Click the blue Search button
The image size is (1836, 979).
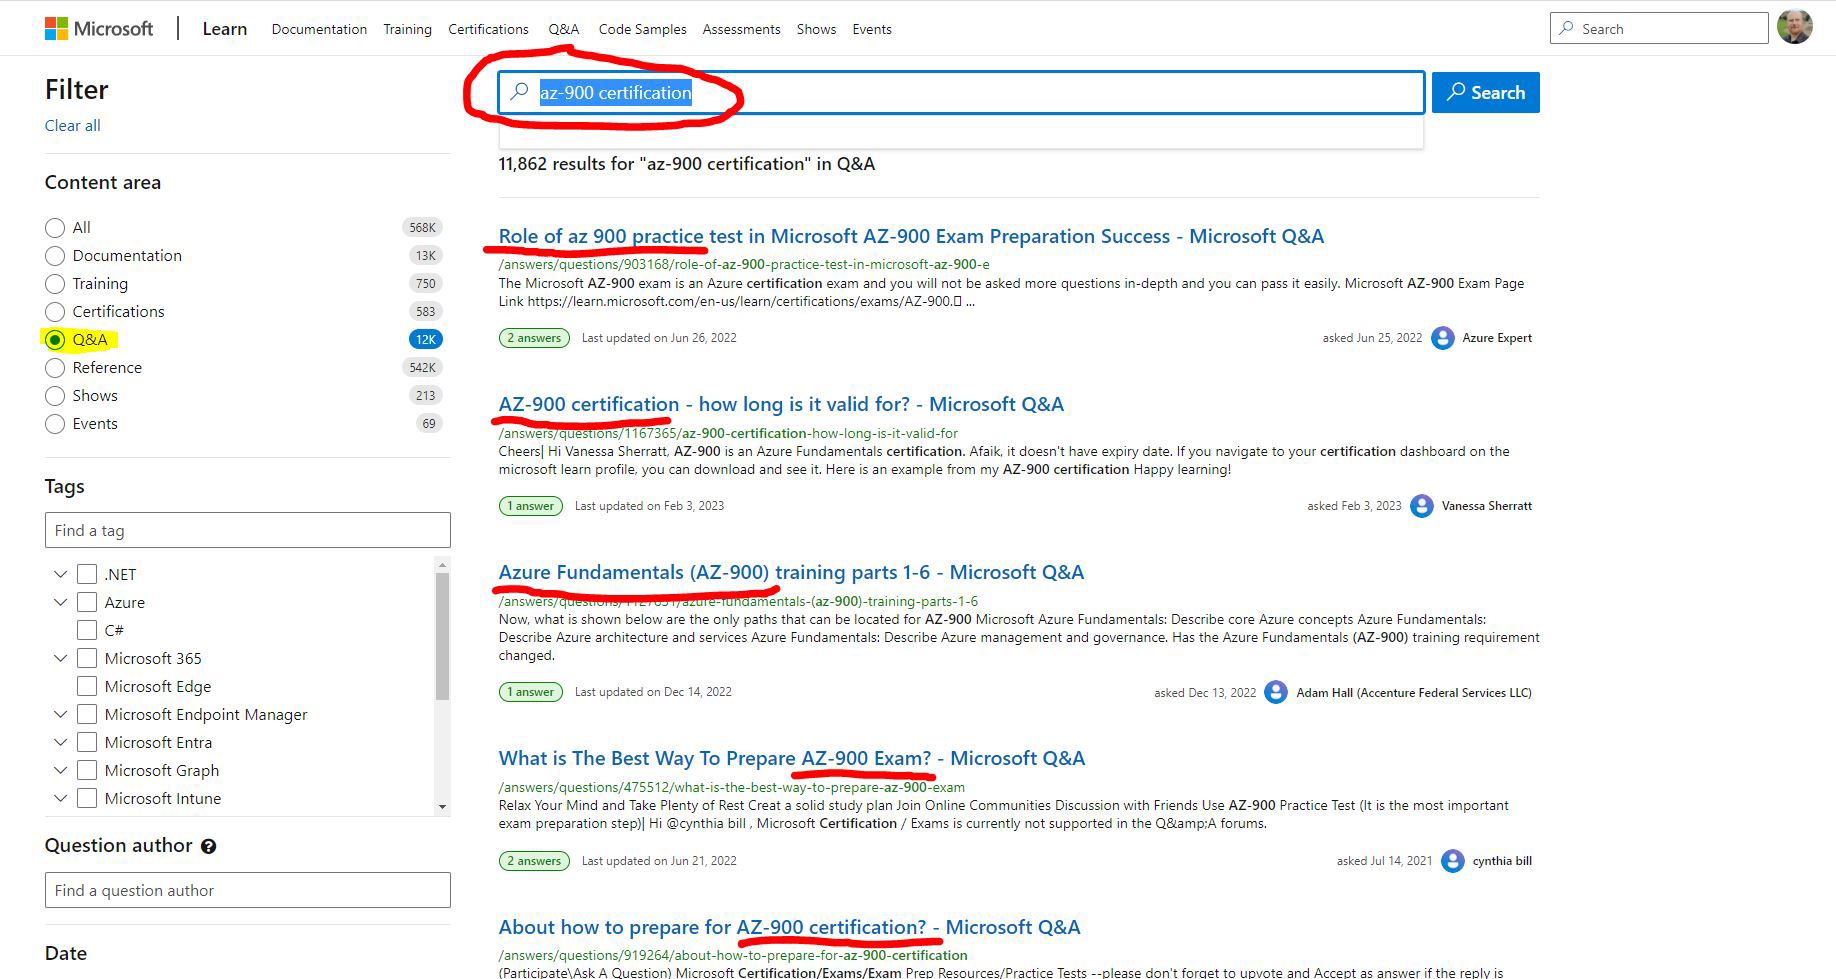click(1485, 92)
